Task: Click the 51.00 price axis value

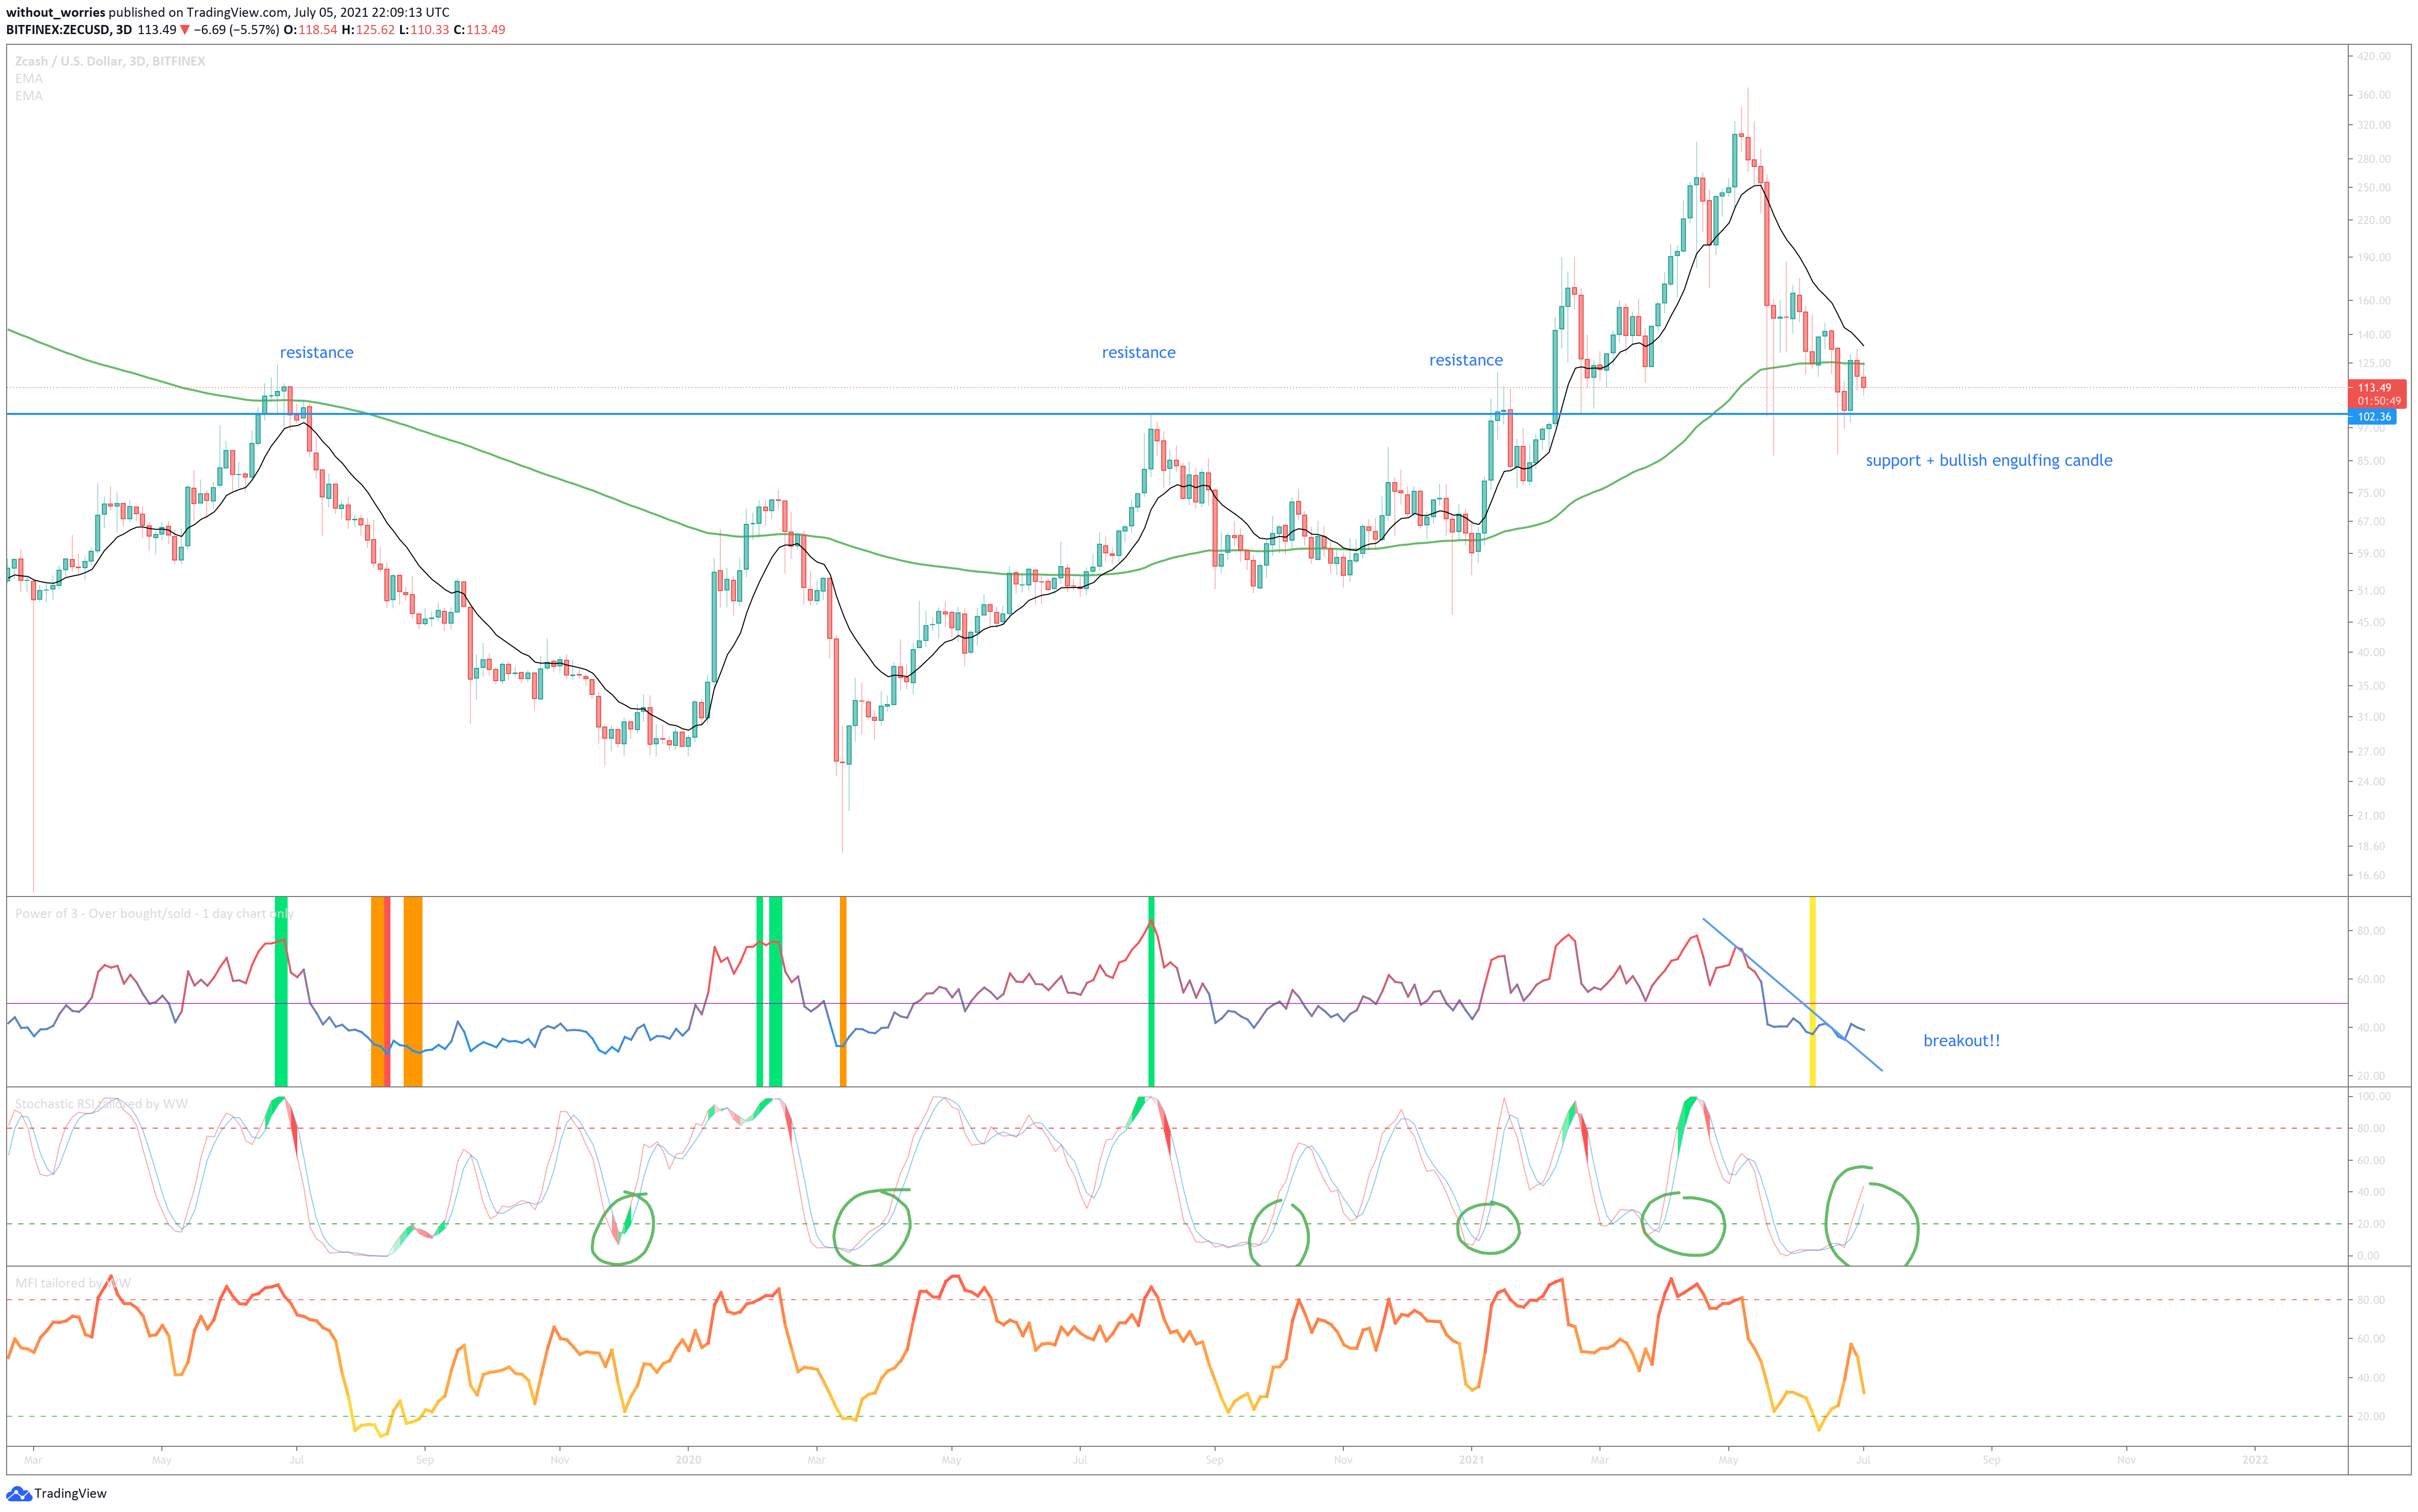Action: pyautogui.click(x=2370, y=591)
